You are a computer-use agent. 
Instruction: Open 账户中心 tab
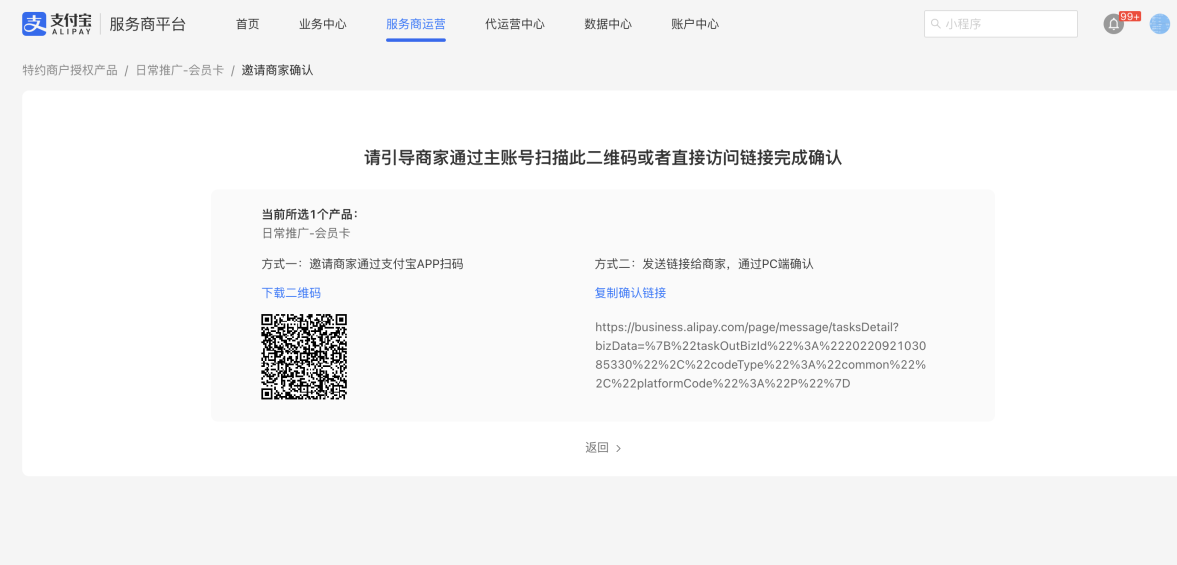coord(695,24)
